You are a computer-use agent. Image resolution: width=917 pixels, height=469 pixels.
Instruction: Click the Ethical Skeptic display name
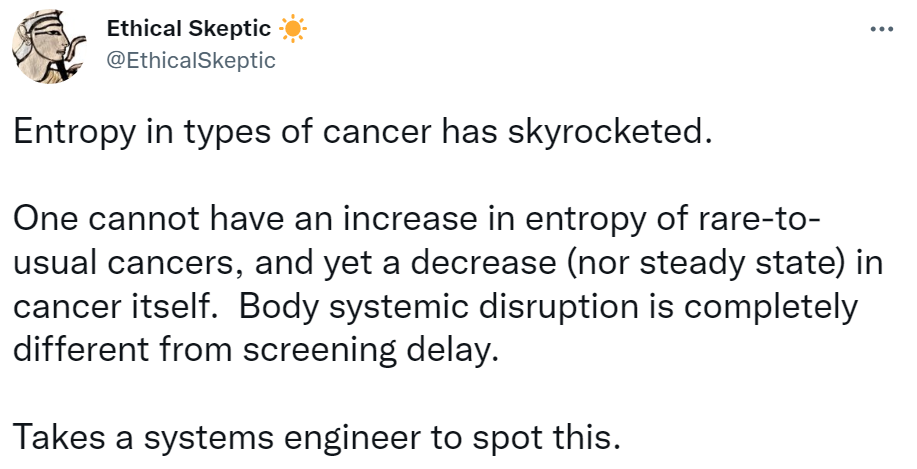coord(189,30)
